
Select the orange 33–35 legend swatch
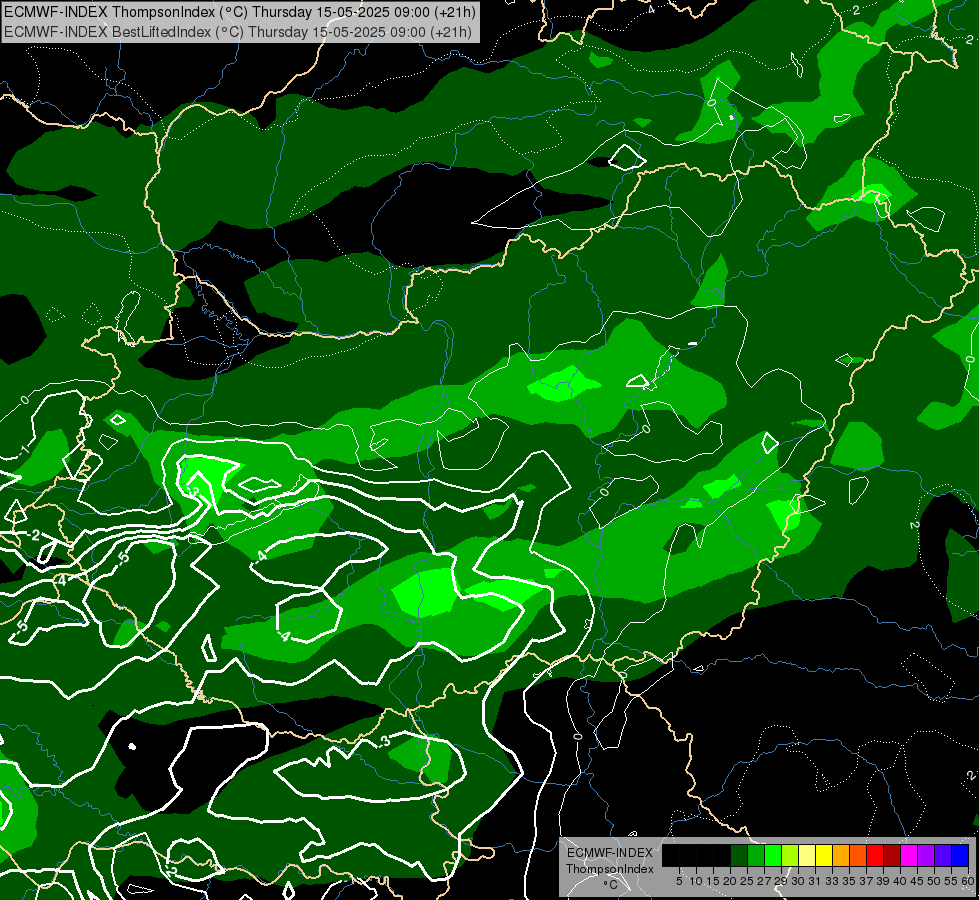pyautogui.click(x=841, y=855)
